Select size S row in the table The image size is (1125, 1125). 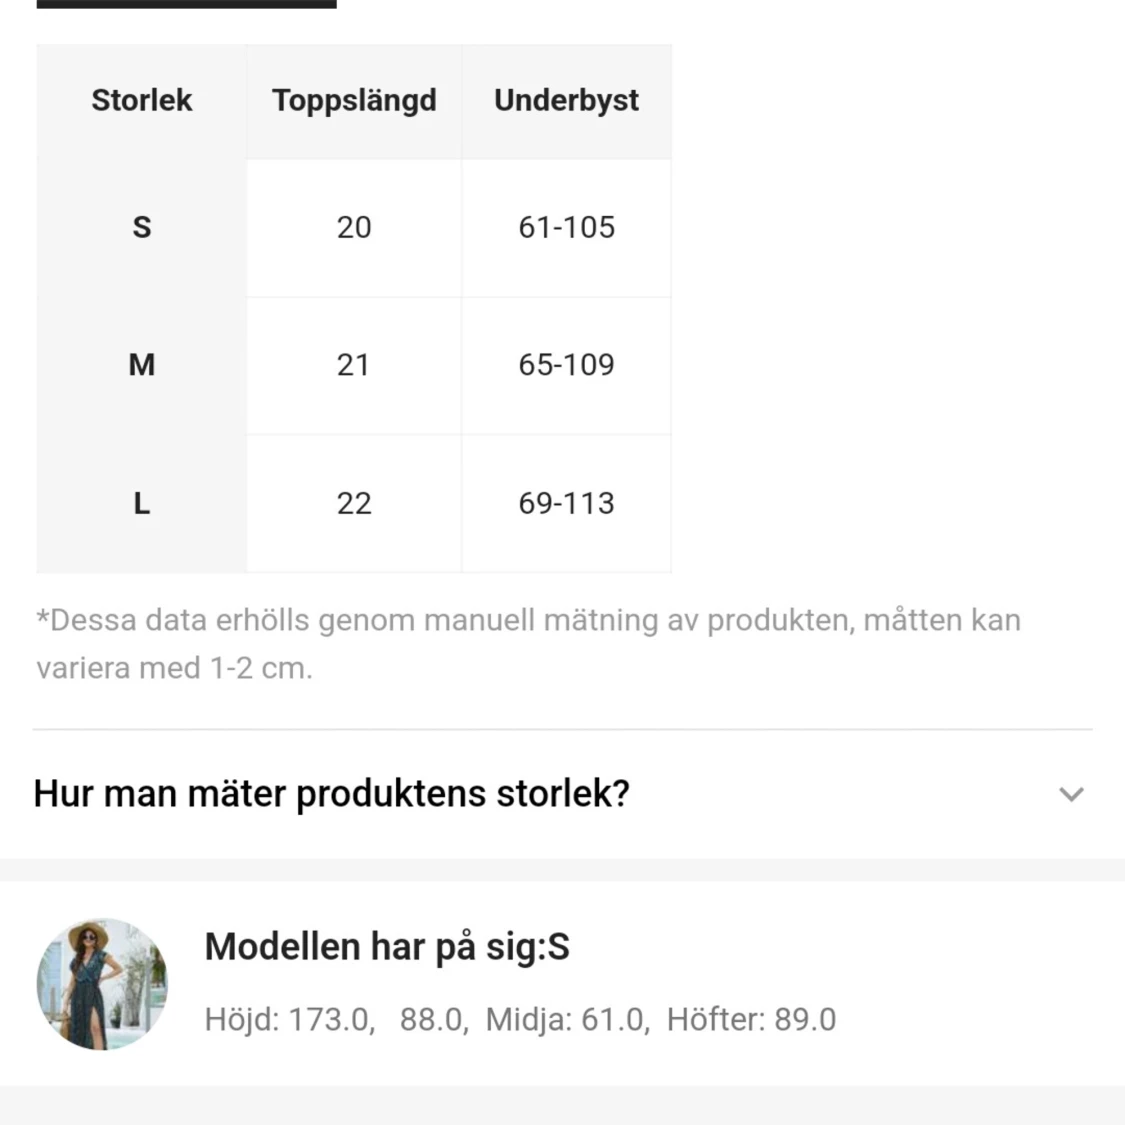click(142, 227)
